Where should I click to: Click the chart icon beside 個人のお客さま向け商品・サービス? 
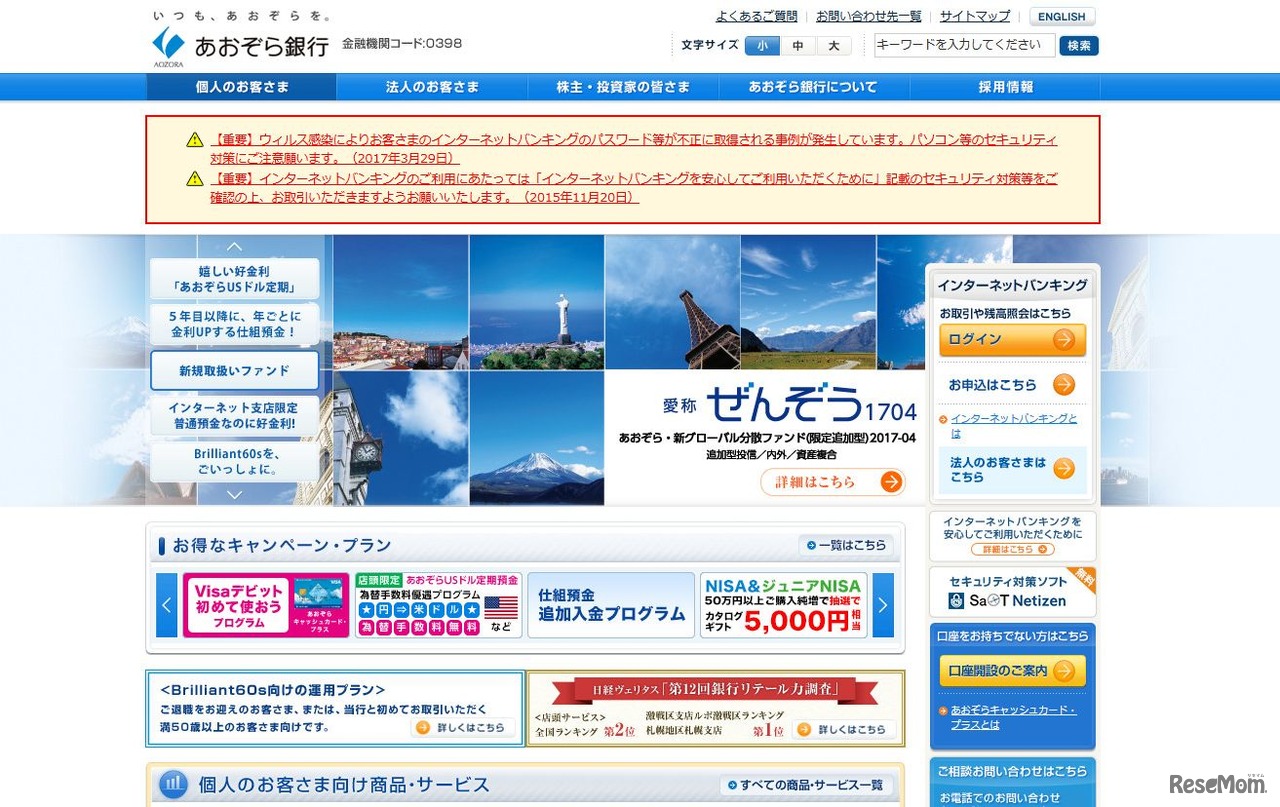[173, 784]
